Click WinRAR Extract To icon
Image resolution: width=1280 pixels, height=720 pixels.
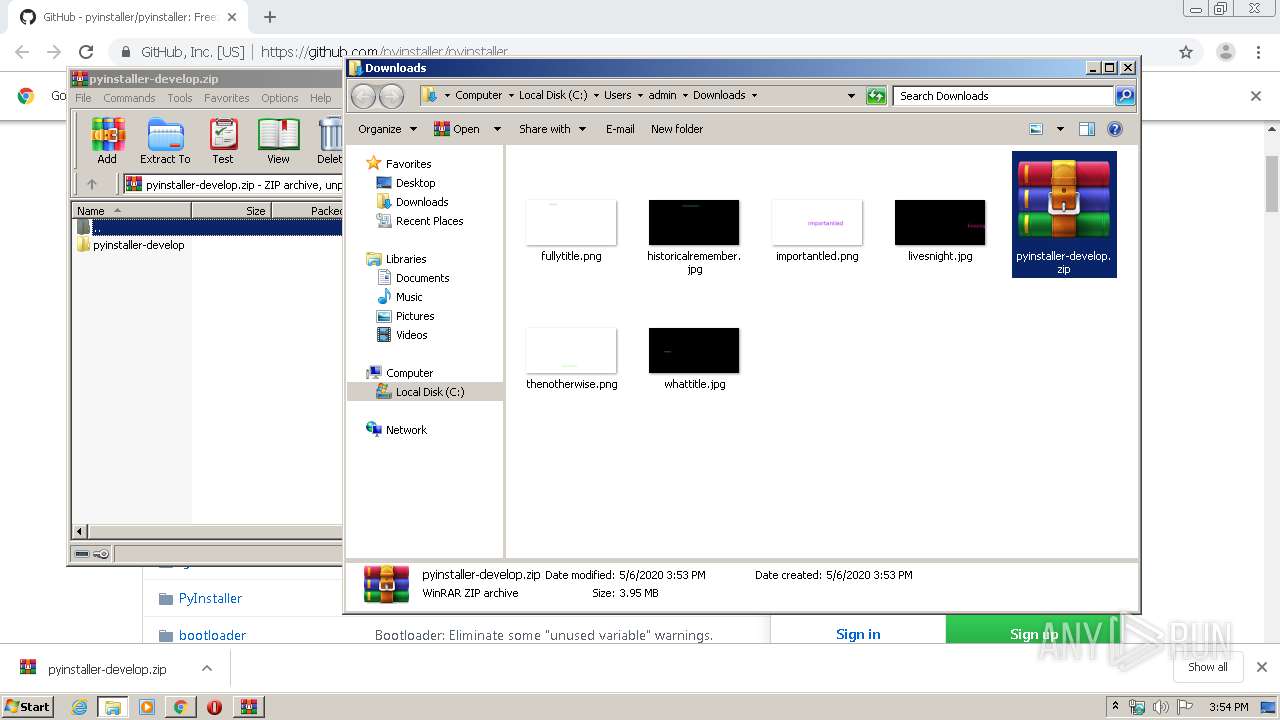(x=165, y=140)
